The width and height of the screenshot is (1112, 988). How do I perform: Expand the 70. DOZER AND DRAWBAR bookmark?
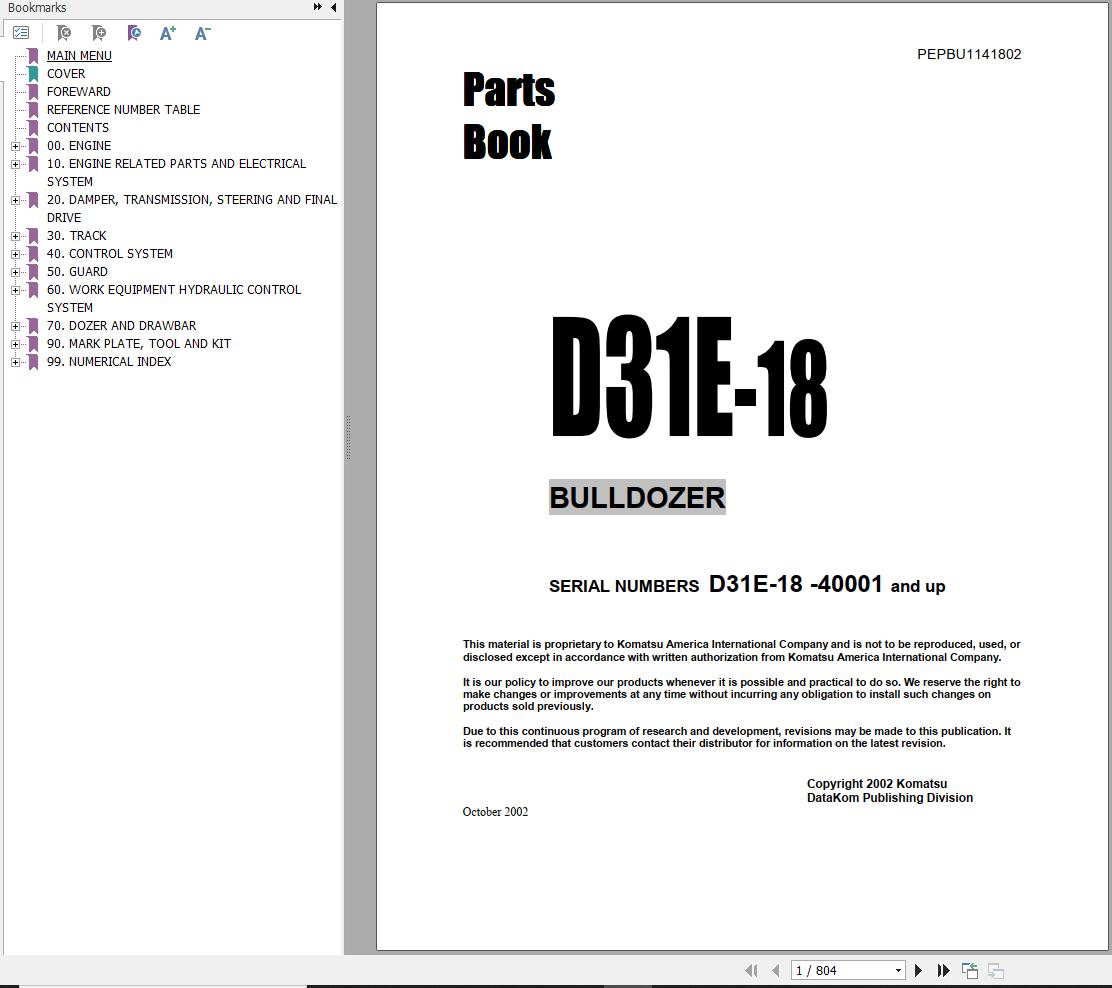(16, 326)
